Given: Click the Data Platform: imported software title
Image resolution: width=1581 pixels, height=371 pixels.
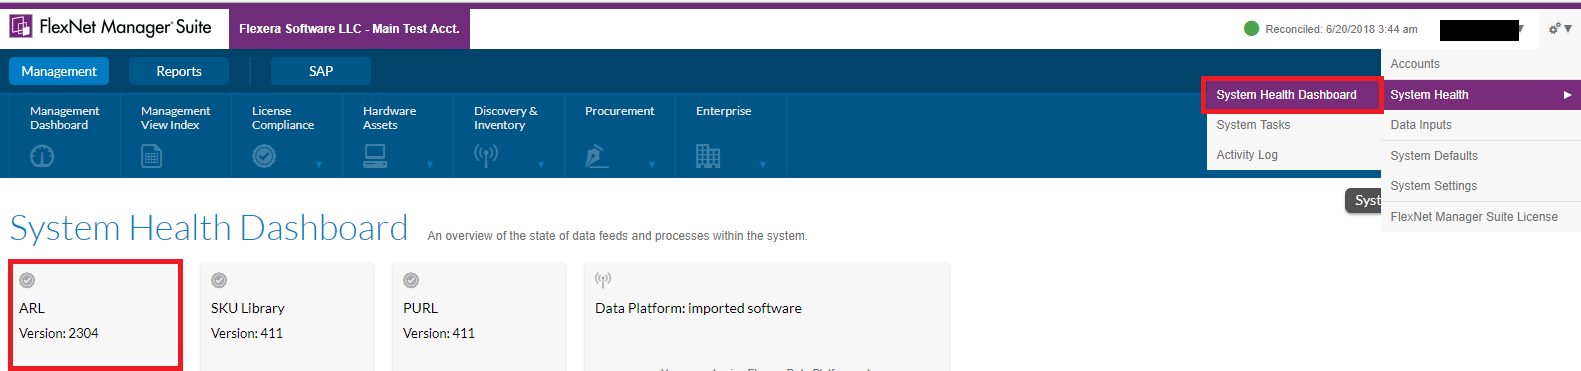Looking at the screenshot, I should click(x=698, y=308).
